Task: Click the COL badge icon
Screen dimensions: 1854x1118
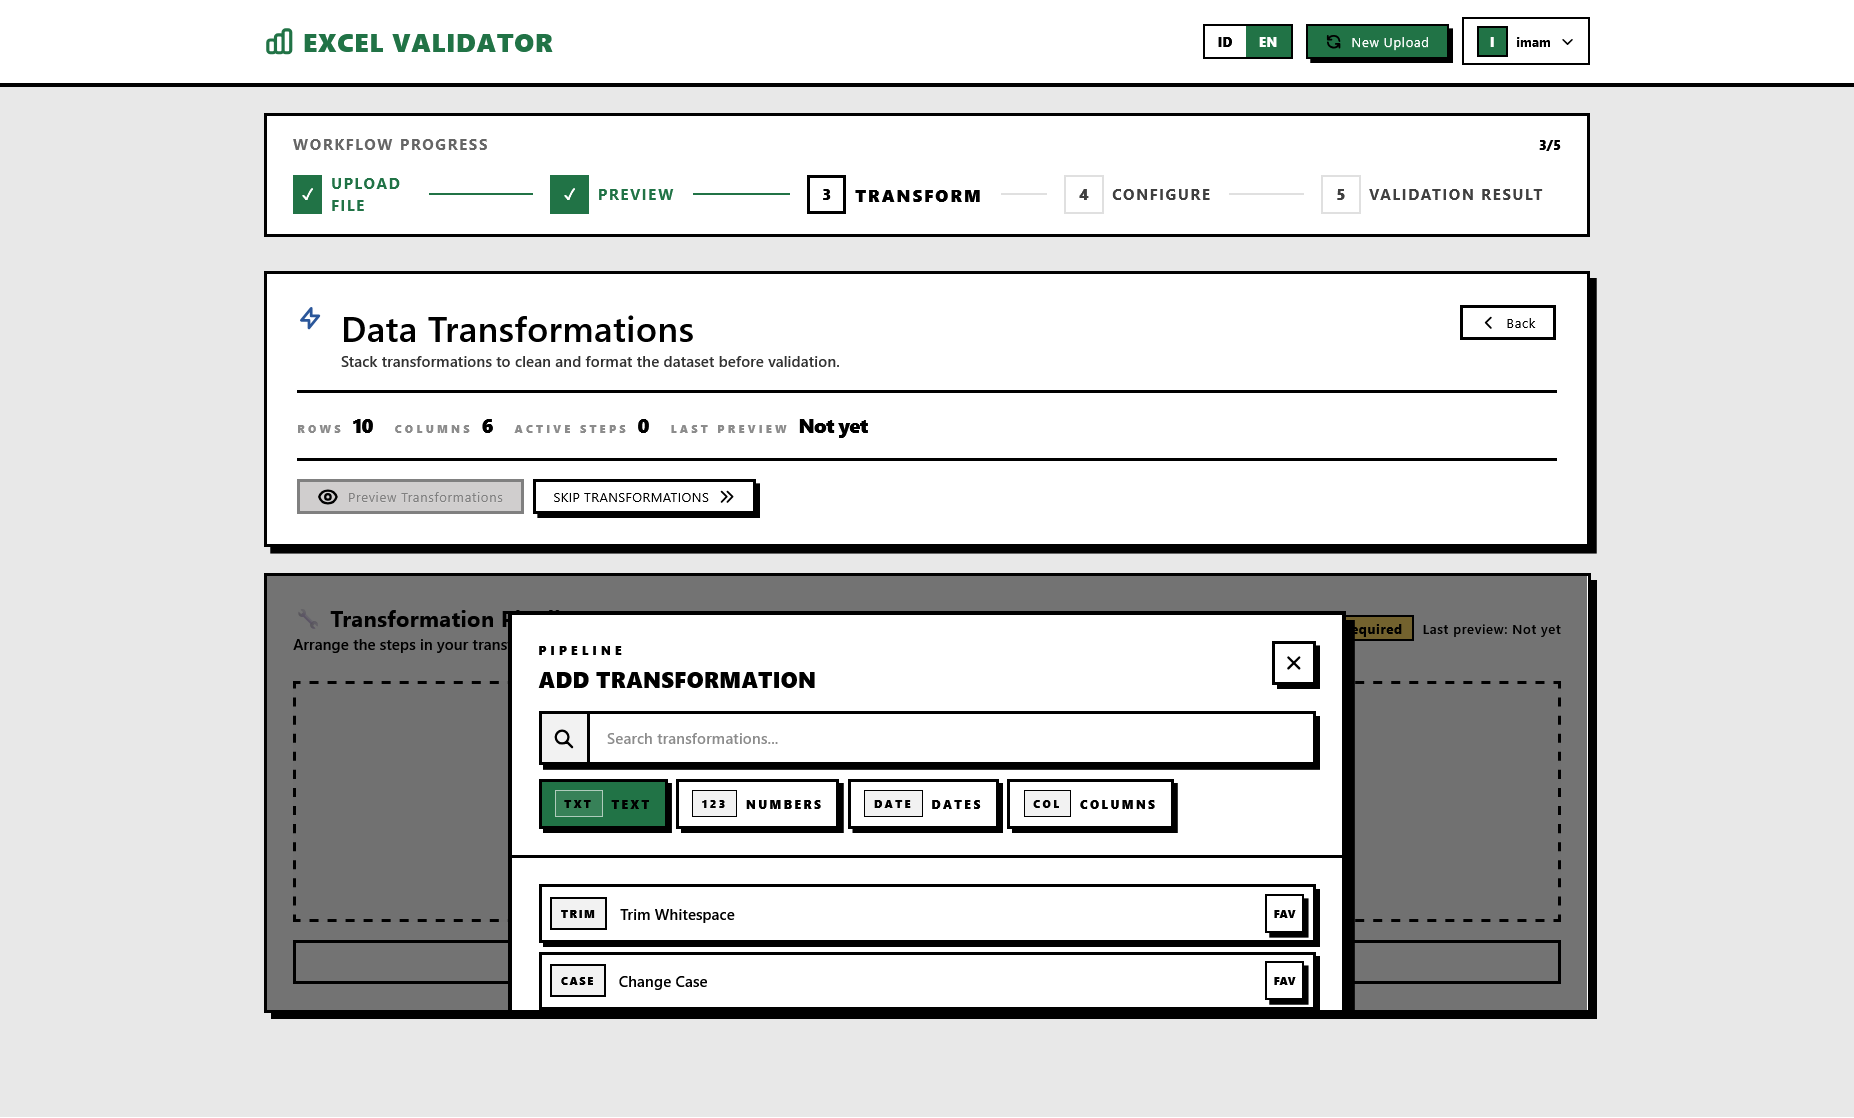Action: 1047,804
